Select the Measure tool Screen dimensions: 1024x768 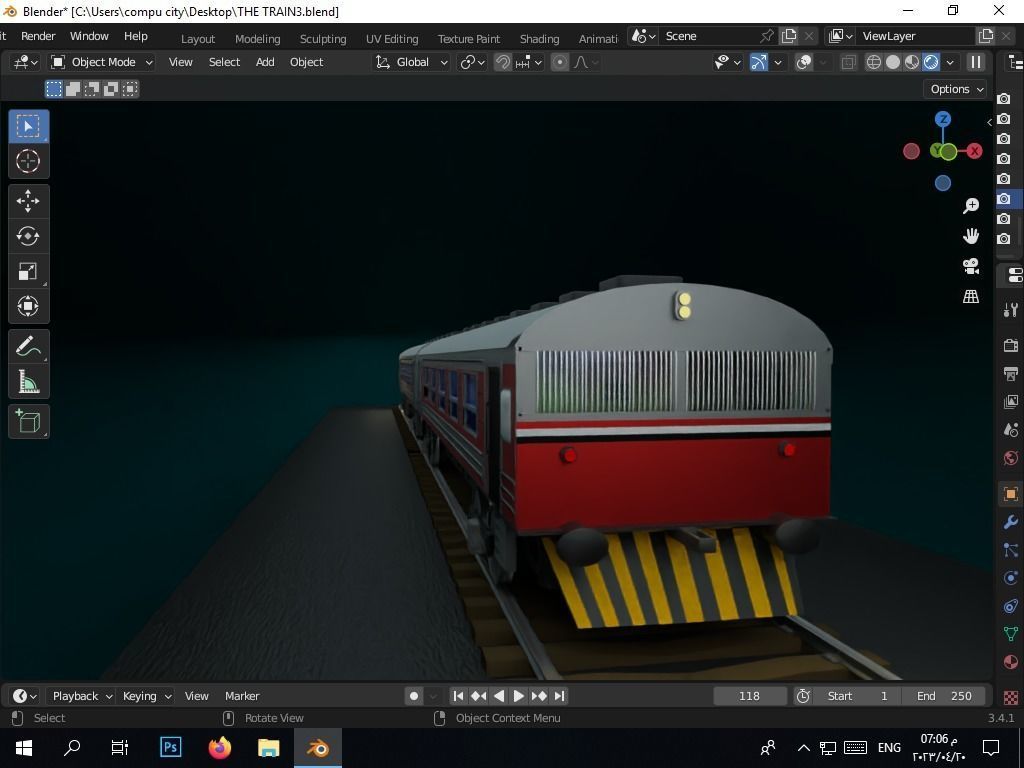click(28, 381)
